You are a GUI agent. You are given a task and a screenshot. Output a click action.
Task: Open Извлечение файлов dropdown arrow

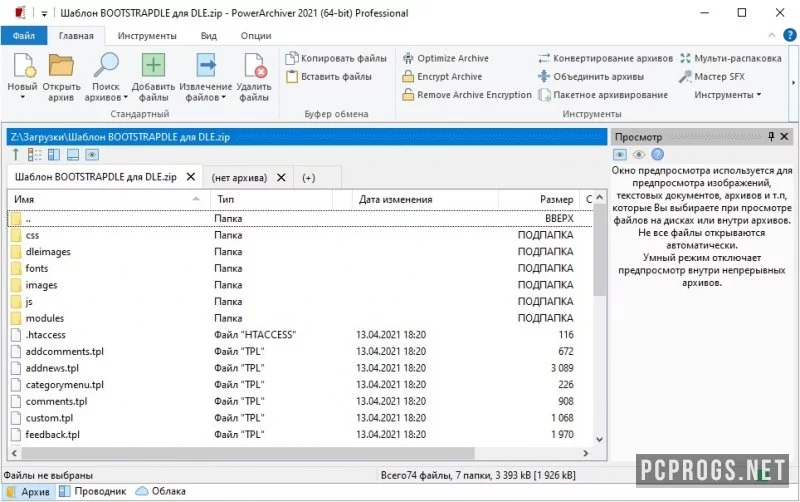tap(223, 97)
